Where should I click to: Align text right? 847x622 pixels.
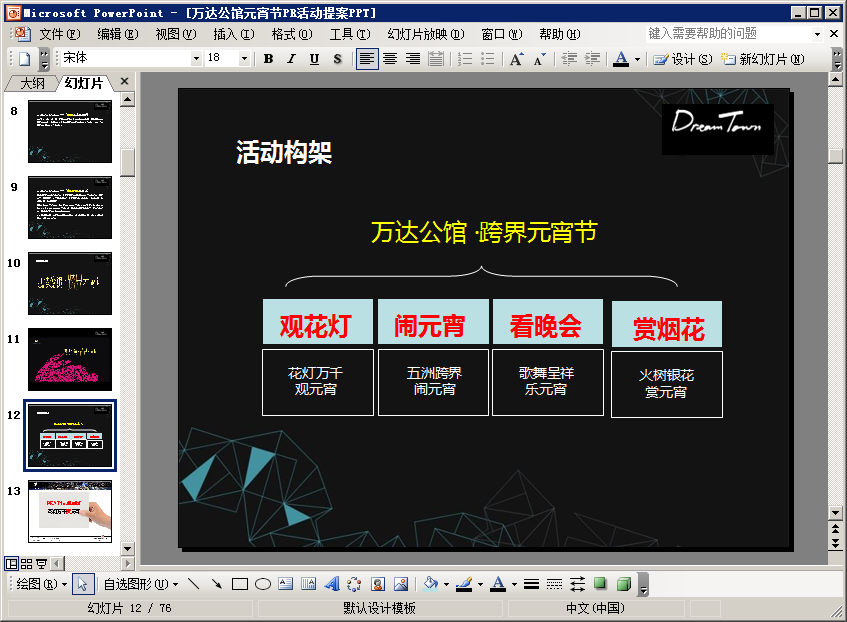click(x=413, y=58)
